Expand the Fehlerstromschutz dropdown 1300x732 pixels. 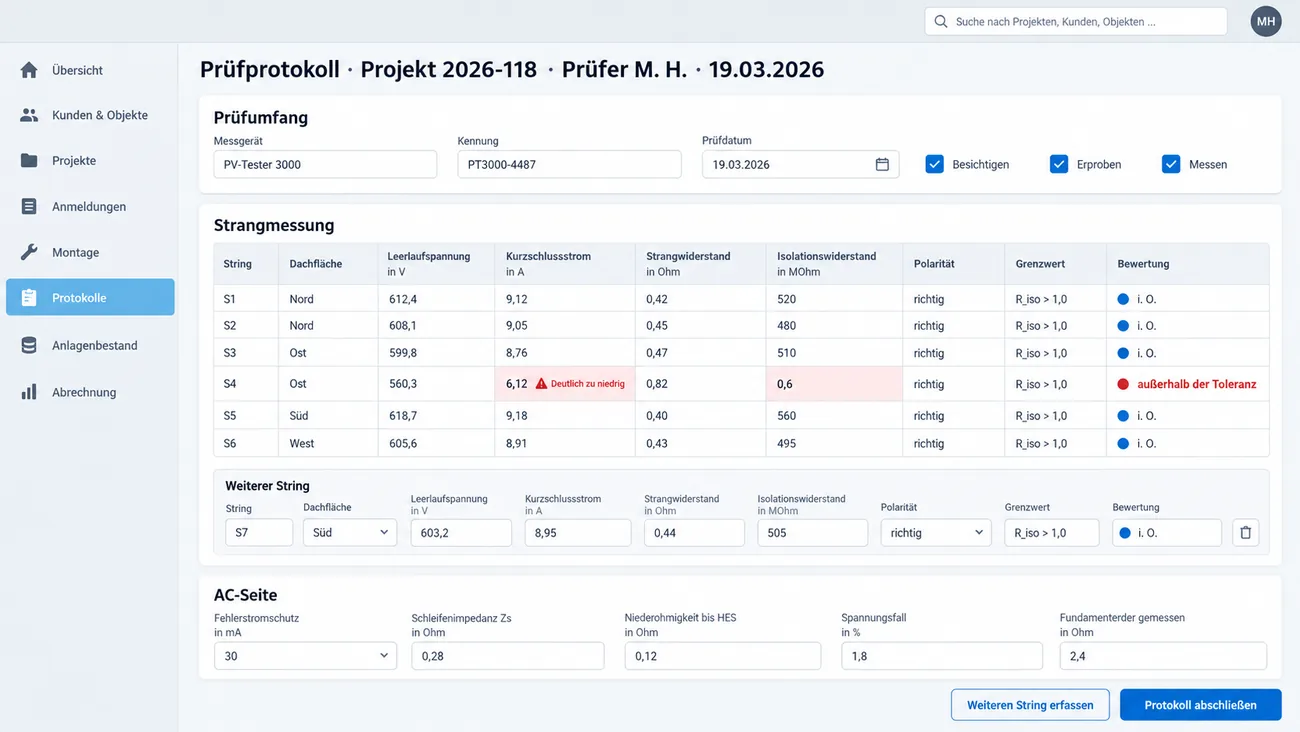[306, 656]
